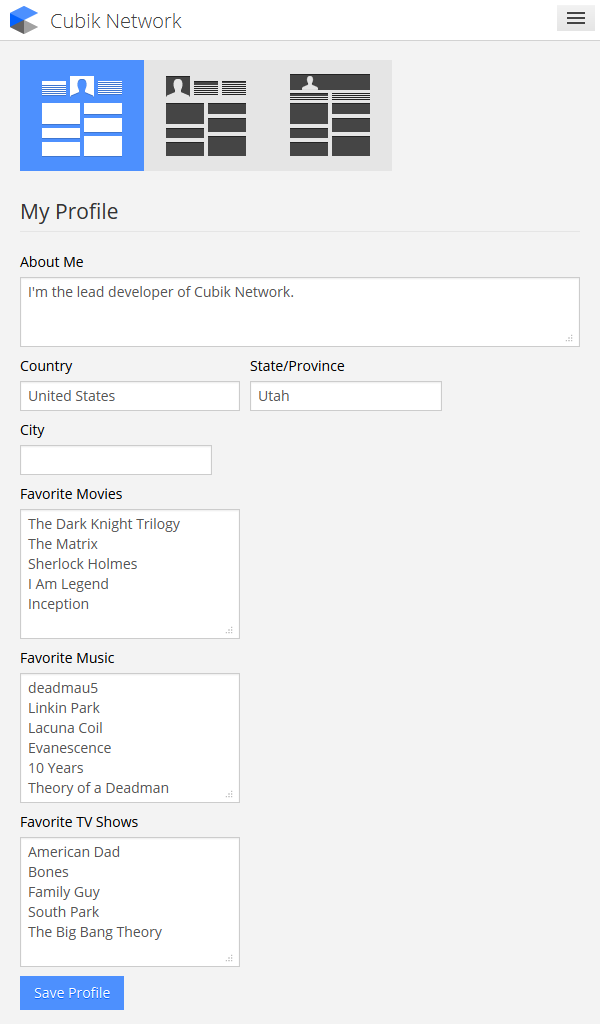
Task: Click inside the Favorite Music box
Action: pos(130,738)
